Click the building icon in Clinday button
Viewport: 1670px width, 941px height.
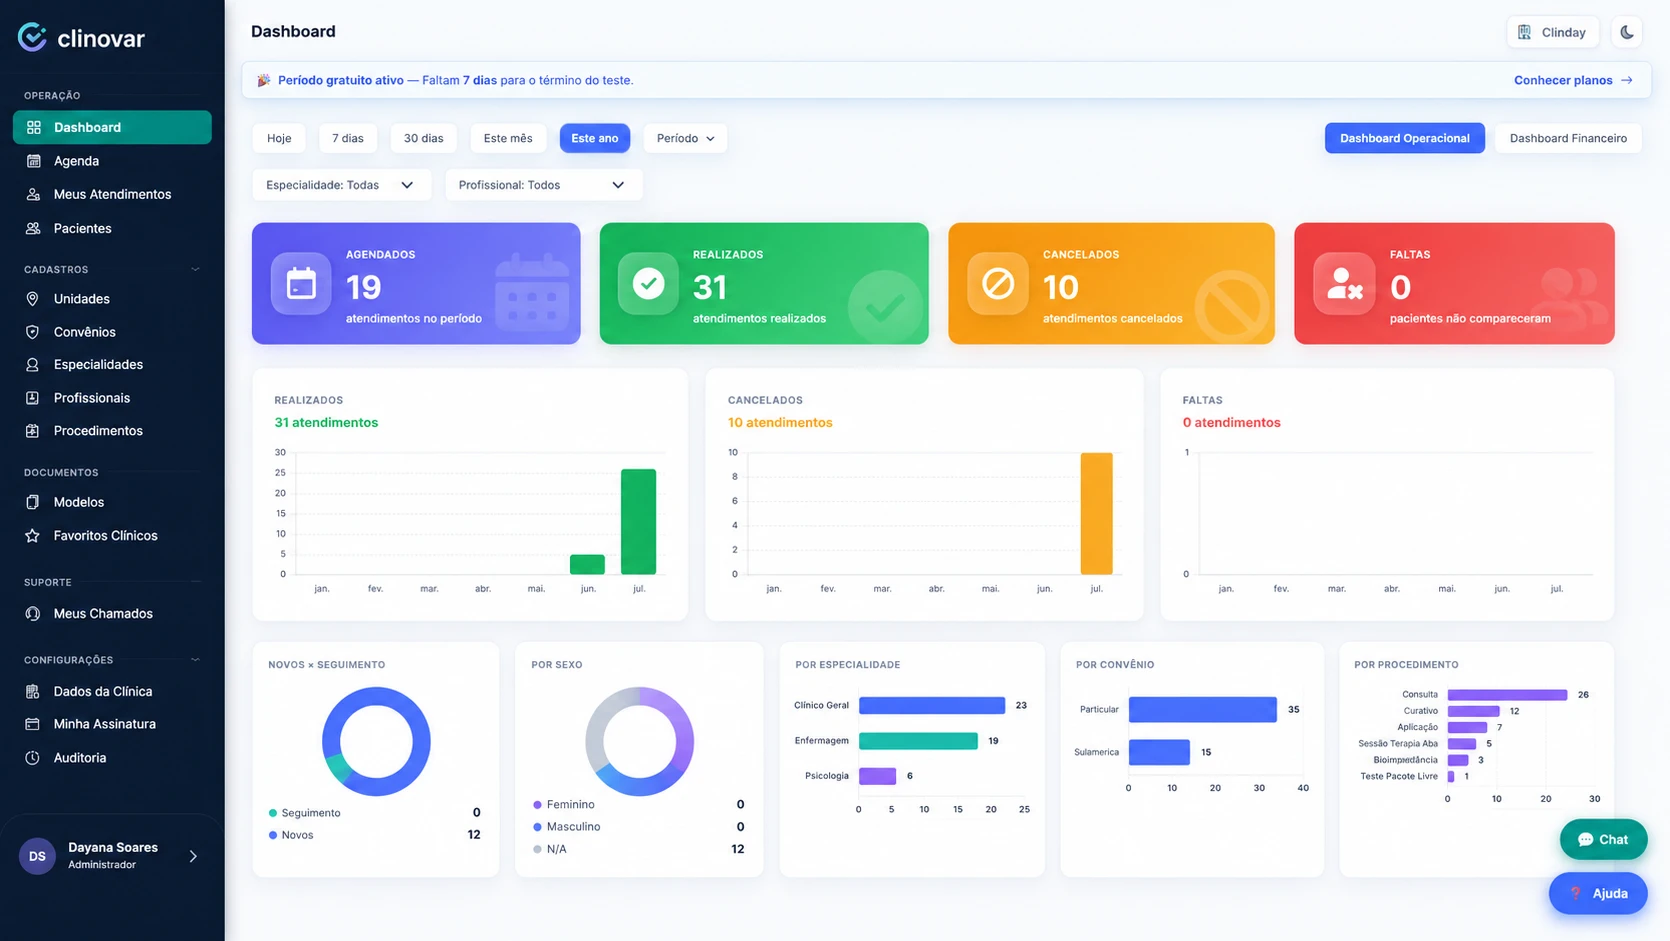1524,32
